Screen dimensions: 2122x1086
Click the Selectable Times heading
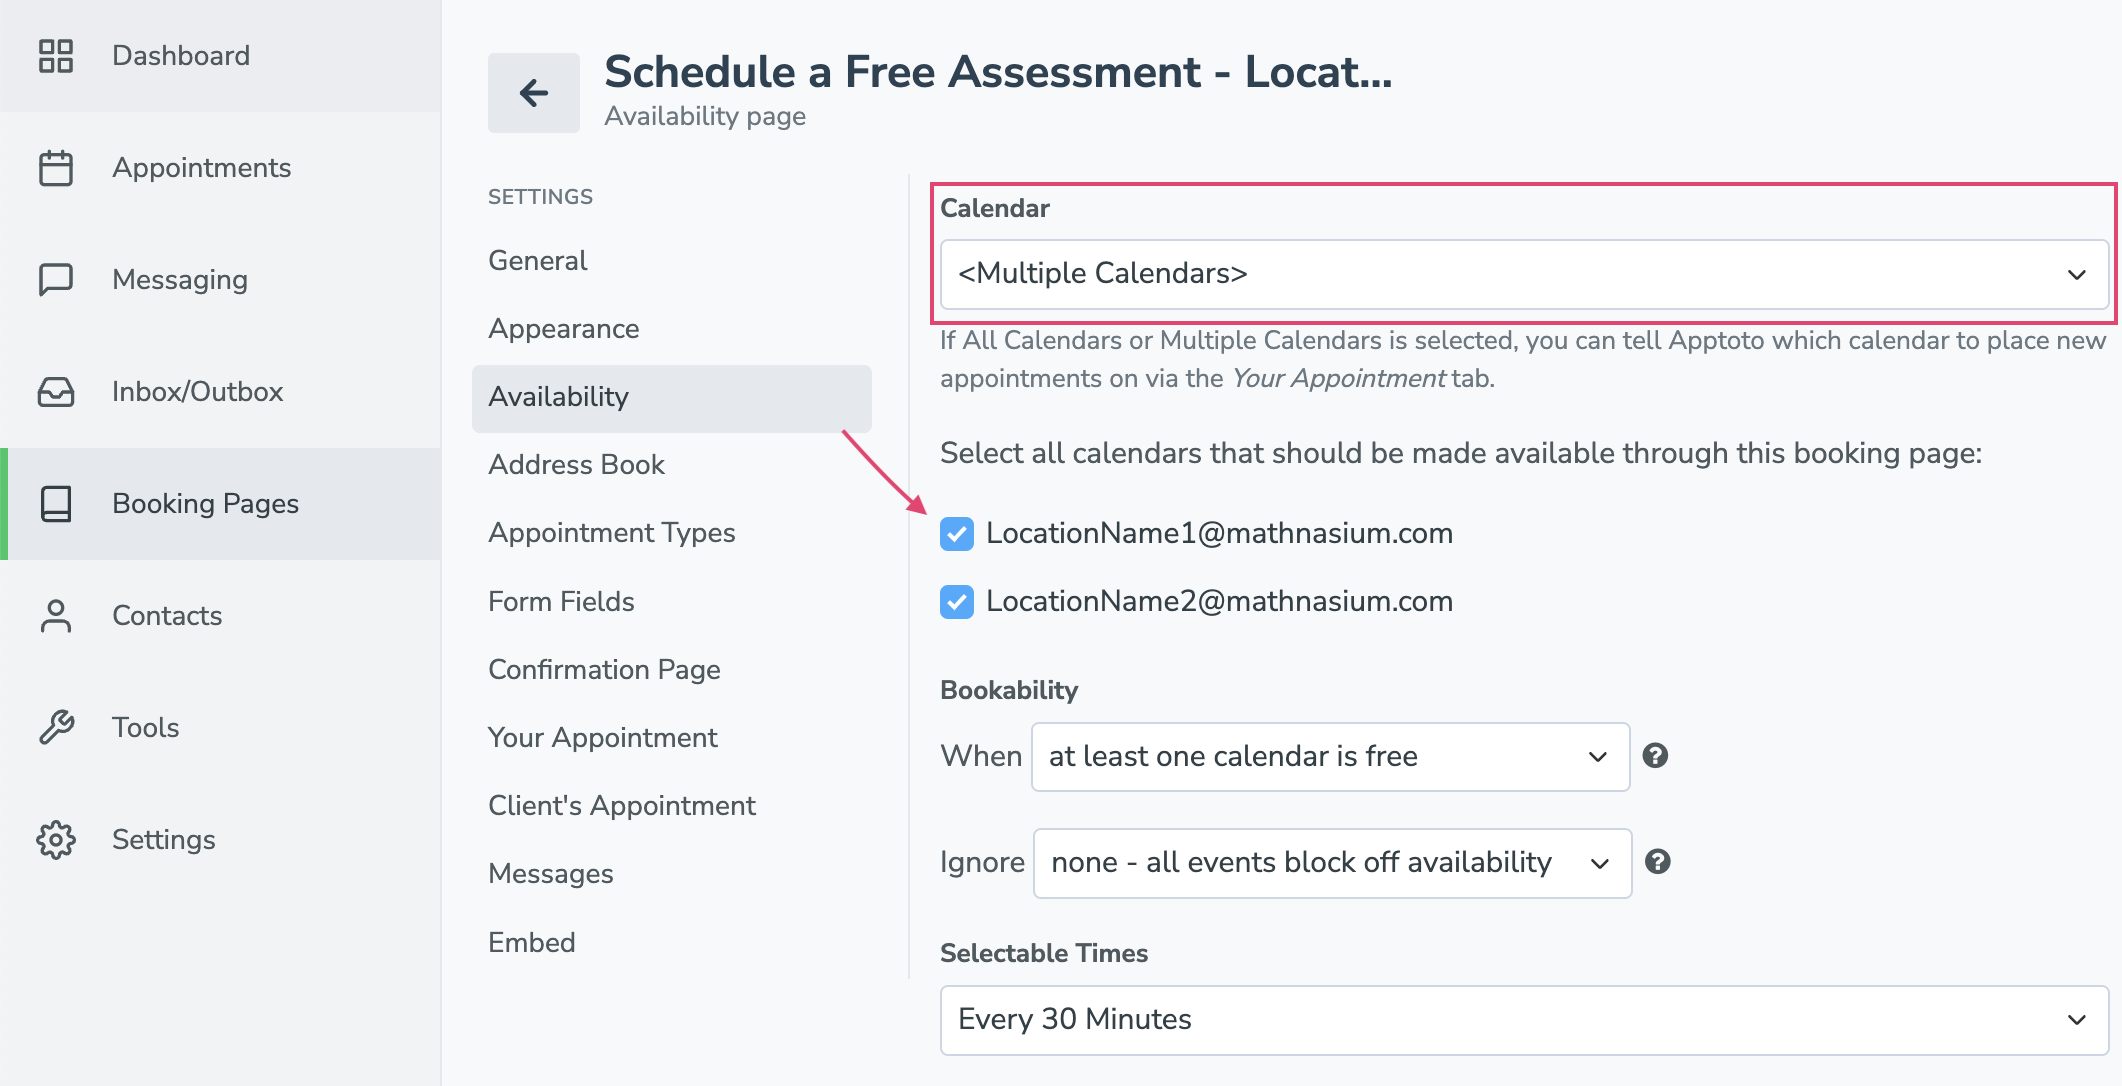(x=1044, y=954)
